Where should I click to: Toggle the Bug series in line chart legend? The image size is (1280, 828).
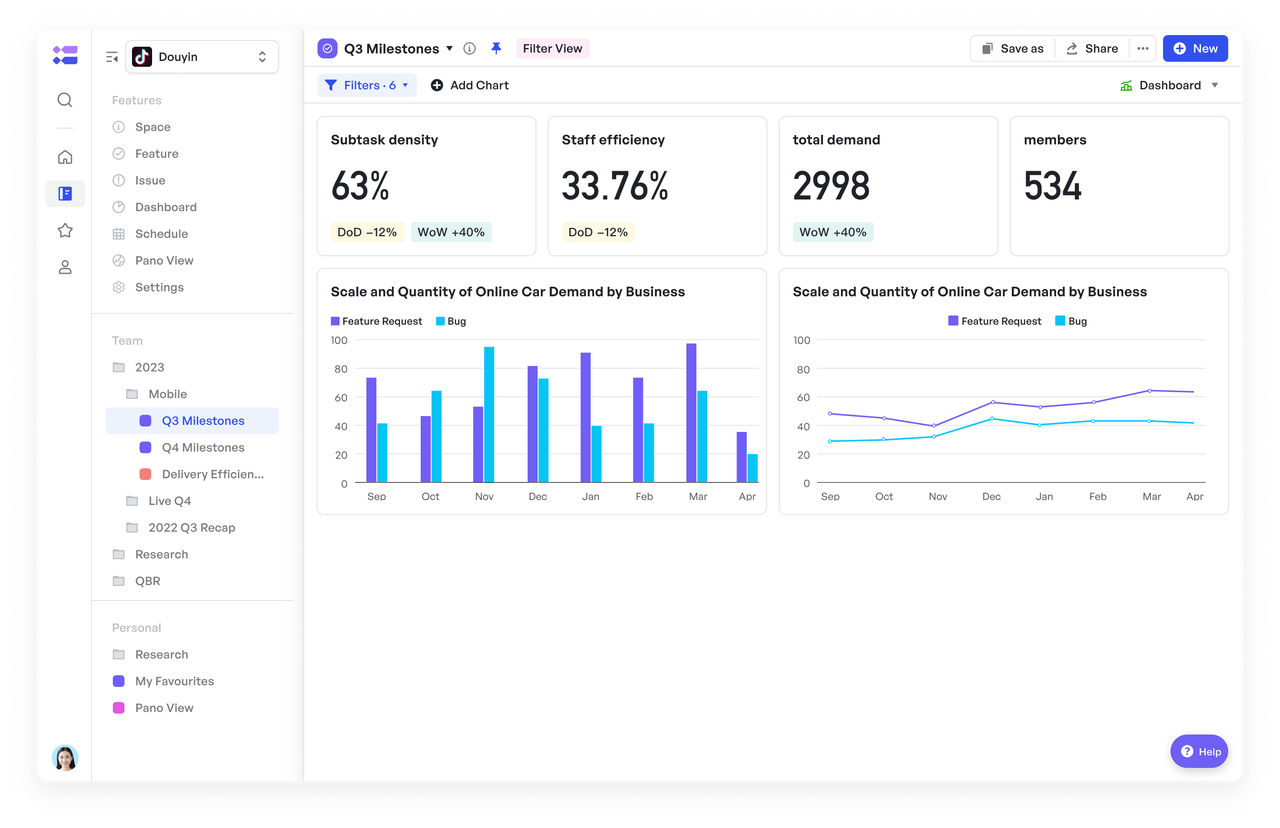(1070, 321)
